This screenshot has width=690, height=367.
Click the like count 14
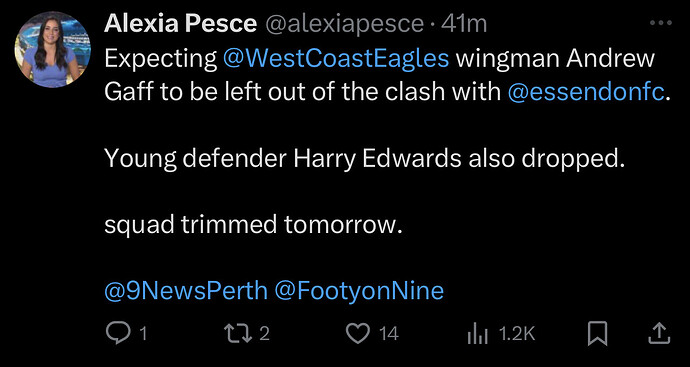pos(389,334)
